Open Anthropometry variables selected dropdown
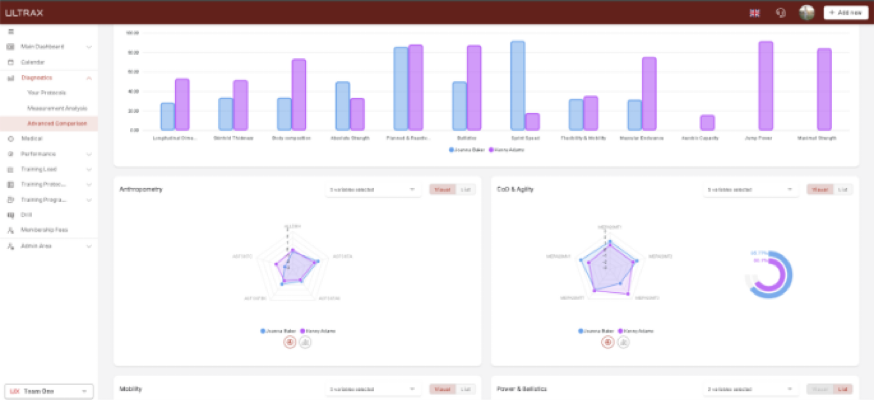The image size is (874, 400). coord(372,189)
